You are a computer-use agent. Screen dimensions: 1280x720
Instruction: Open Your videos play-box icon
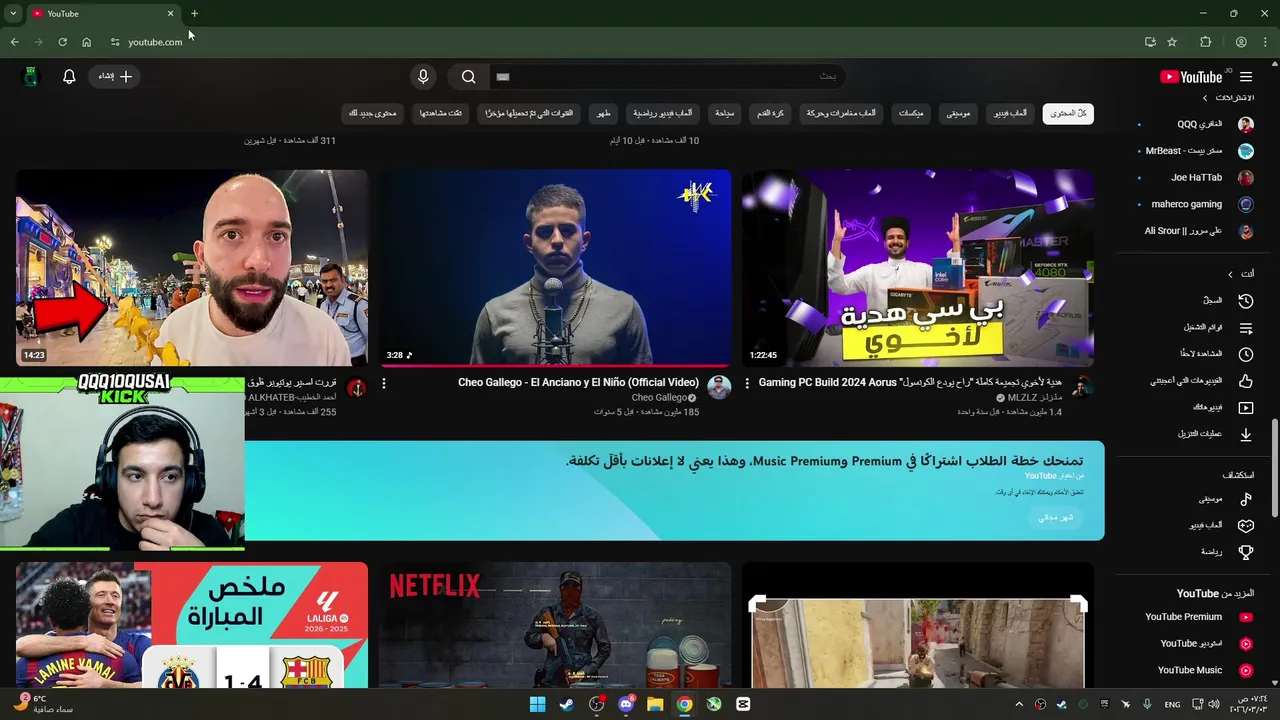[x=1246, y=408]
